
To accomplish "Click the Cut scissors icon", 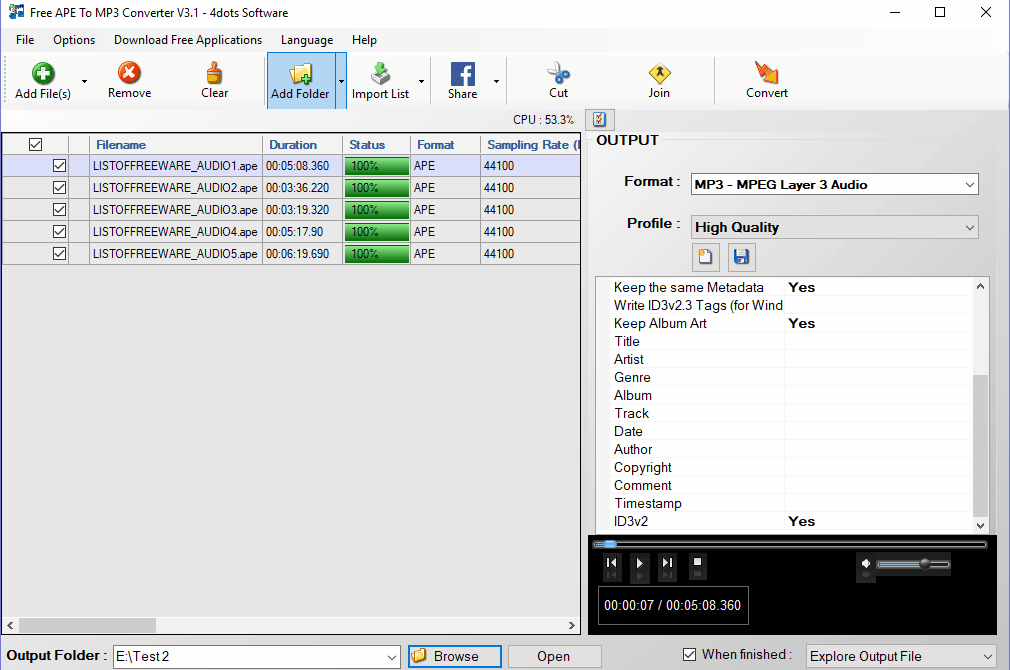I will coord(558,73).
